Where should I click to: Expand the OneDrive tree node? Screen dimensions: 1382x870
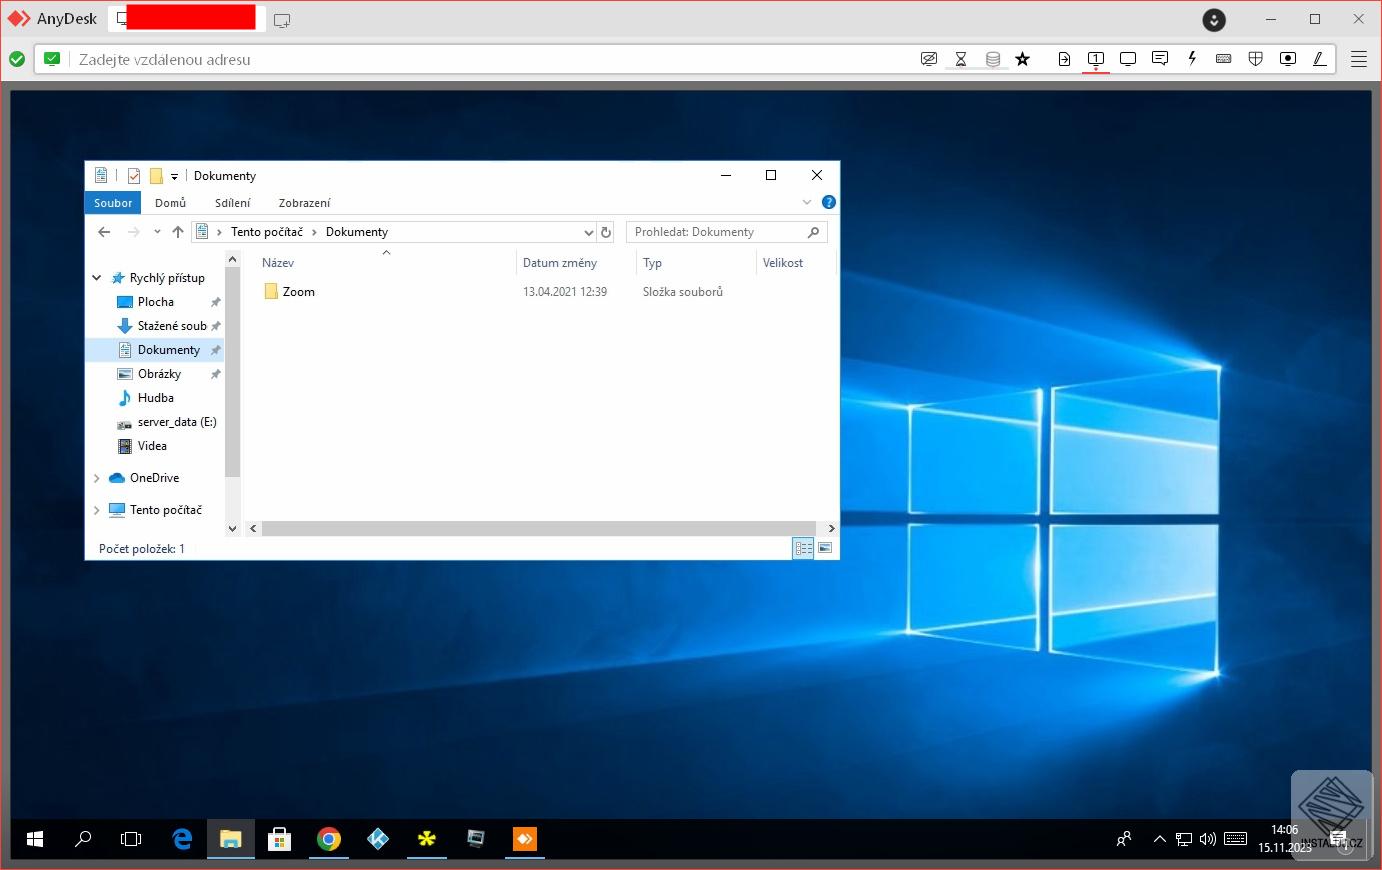(97, 478)
